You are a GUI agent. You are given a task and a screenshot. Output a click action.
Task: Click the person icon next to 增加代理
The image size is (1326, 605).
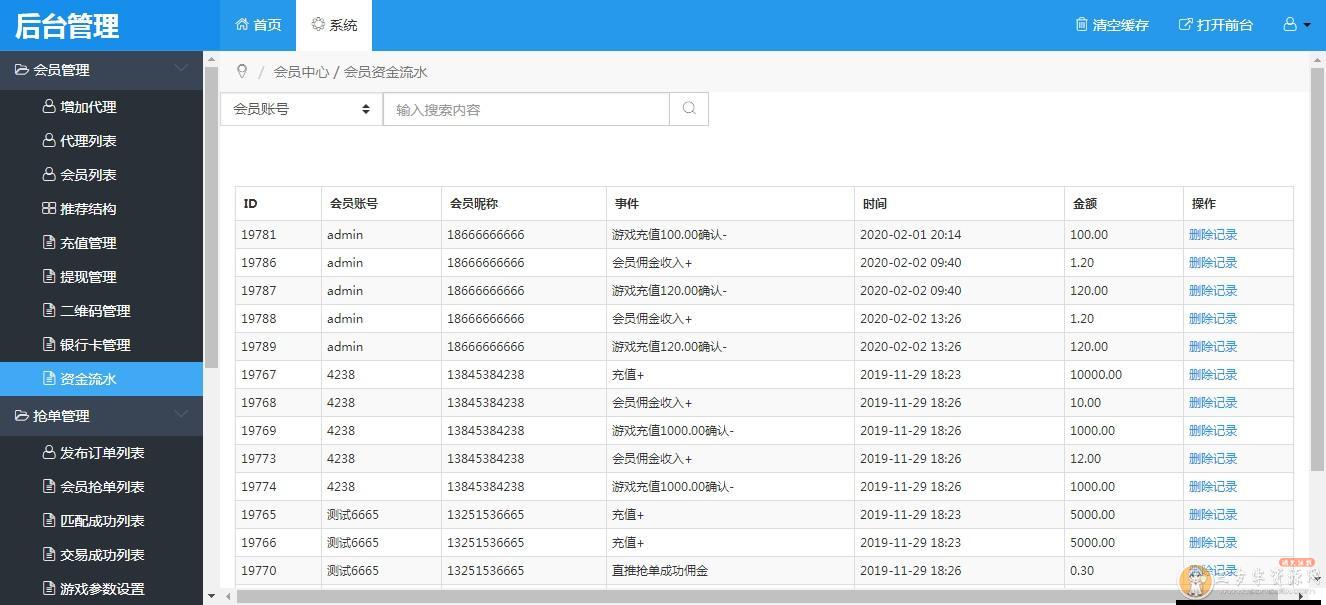tap(50, 106)
